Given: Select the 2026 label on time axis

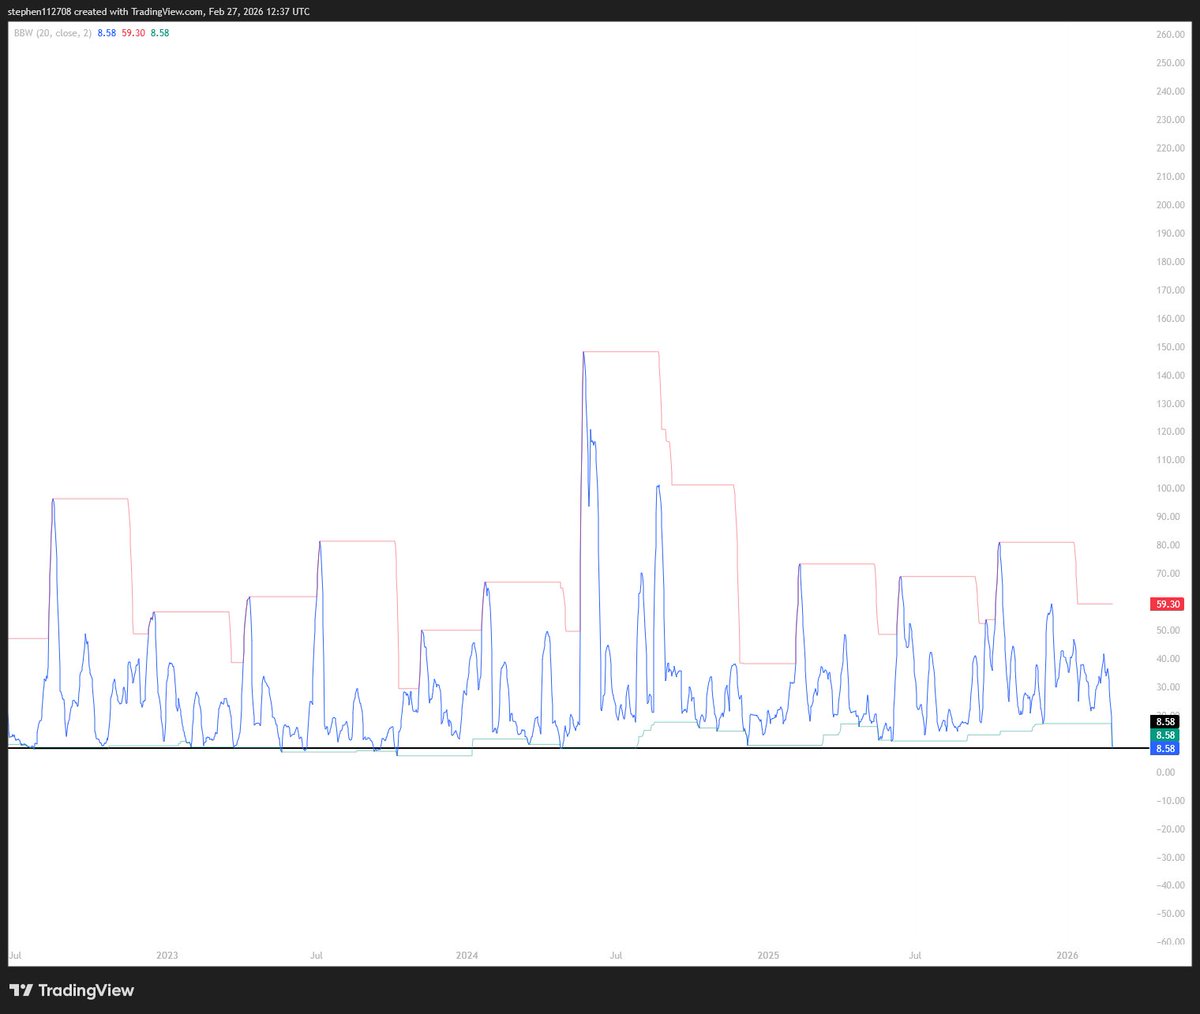Looking at the screenshot, I should 1068,955.
